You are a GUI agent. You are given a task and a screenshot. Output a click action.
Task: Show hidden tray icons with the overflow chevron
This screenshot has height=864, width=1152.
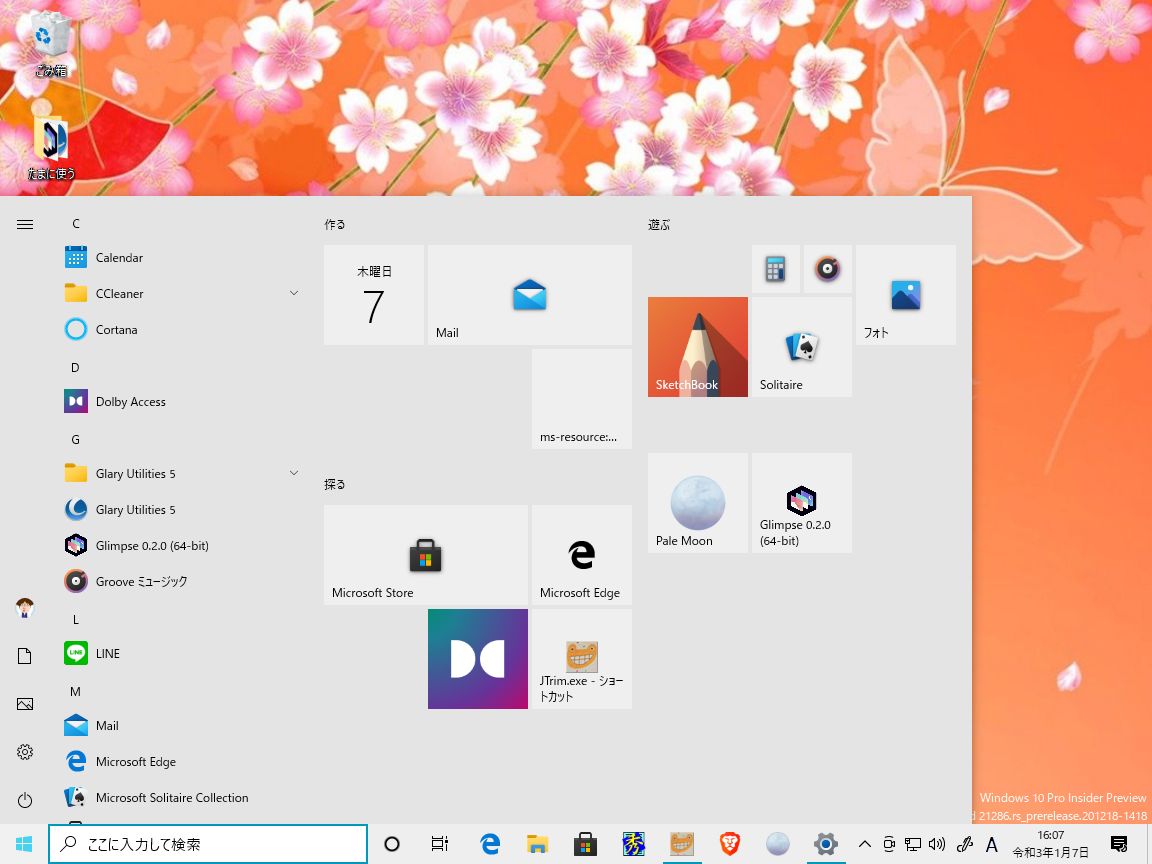point(864,843)
